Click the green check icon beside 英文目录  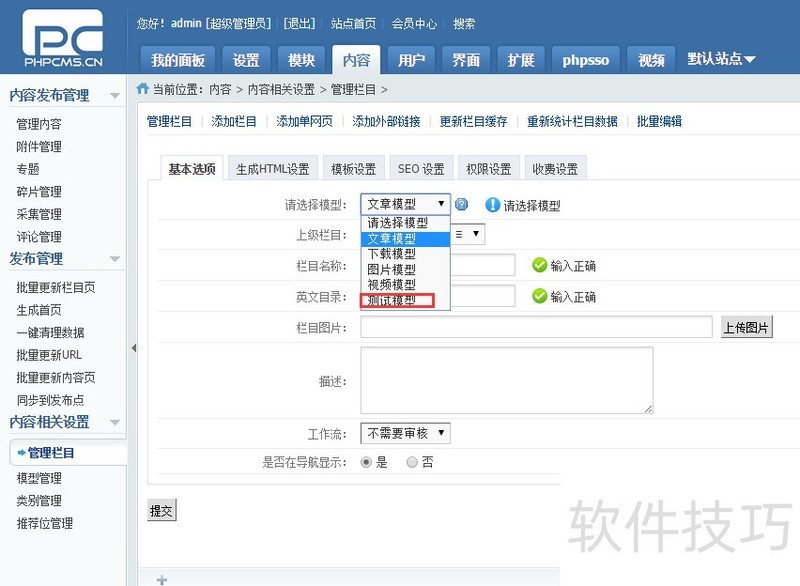click(x=539, y=296)
